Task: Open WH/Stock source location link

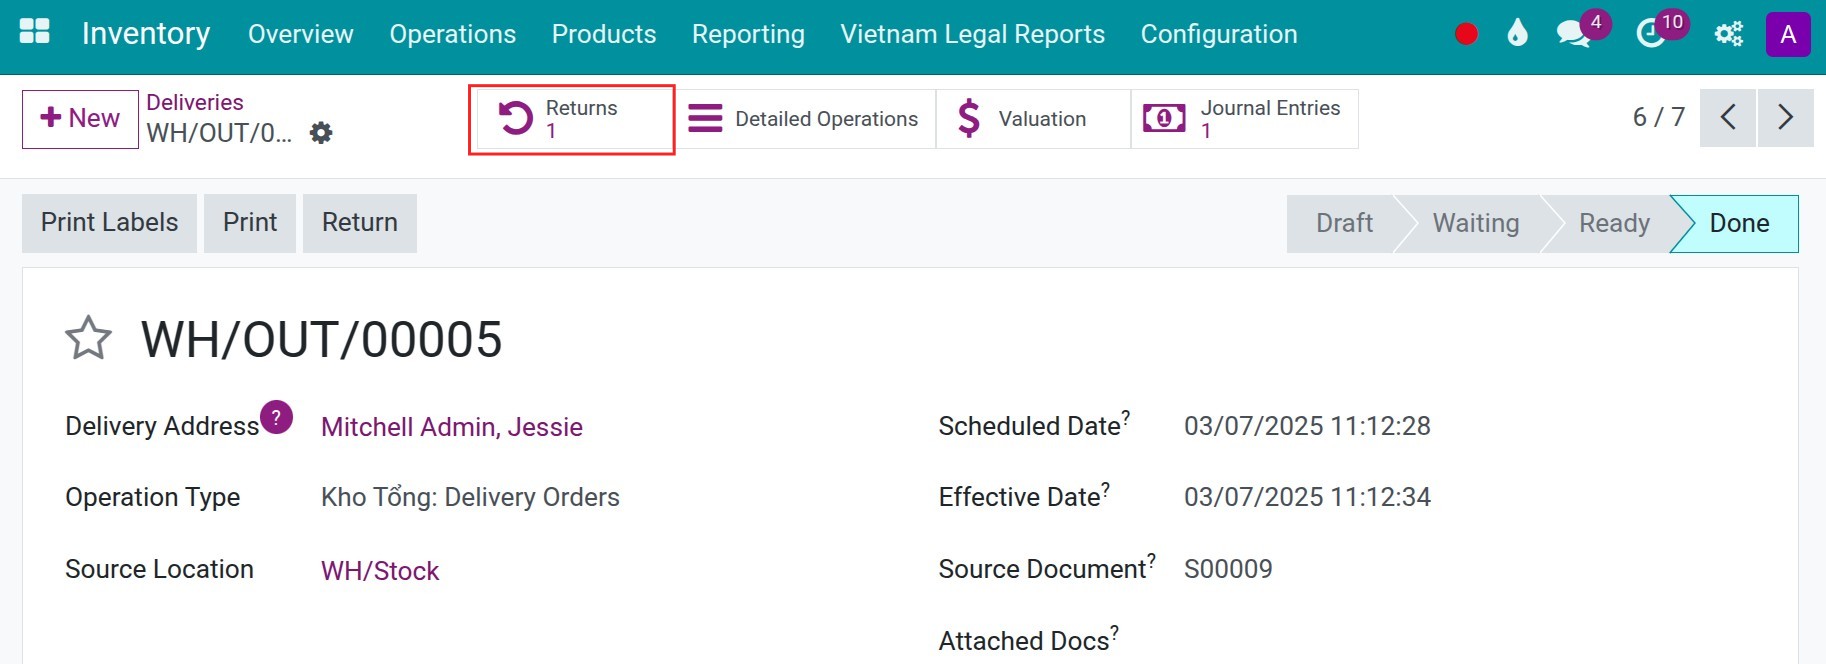Action: [x=380, y=571]
